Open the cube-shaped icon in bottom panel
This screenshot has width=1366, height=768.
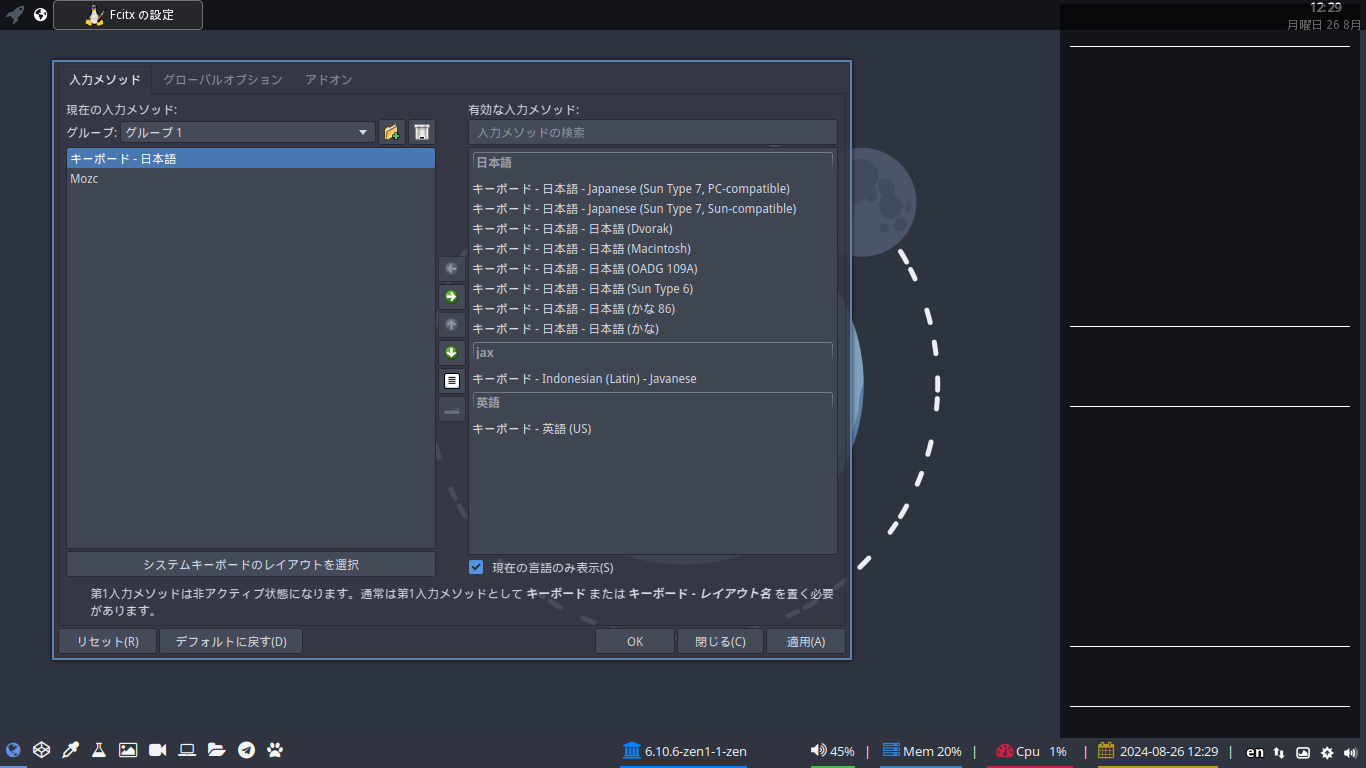(42, 750)
